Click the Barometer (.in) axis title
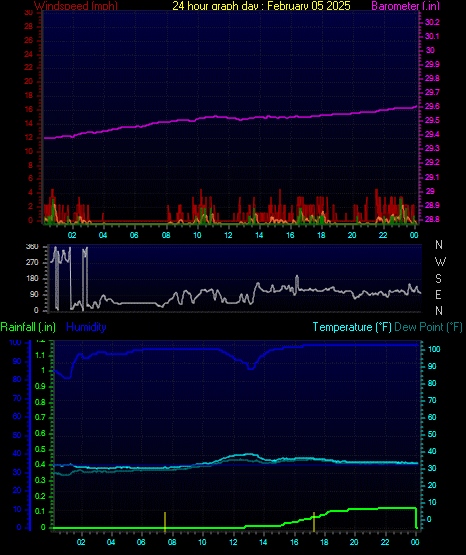This screenshot has width=466, height=555. 405,6
